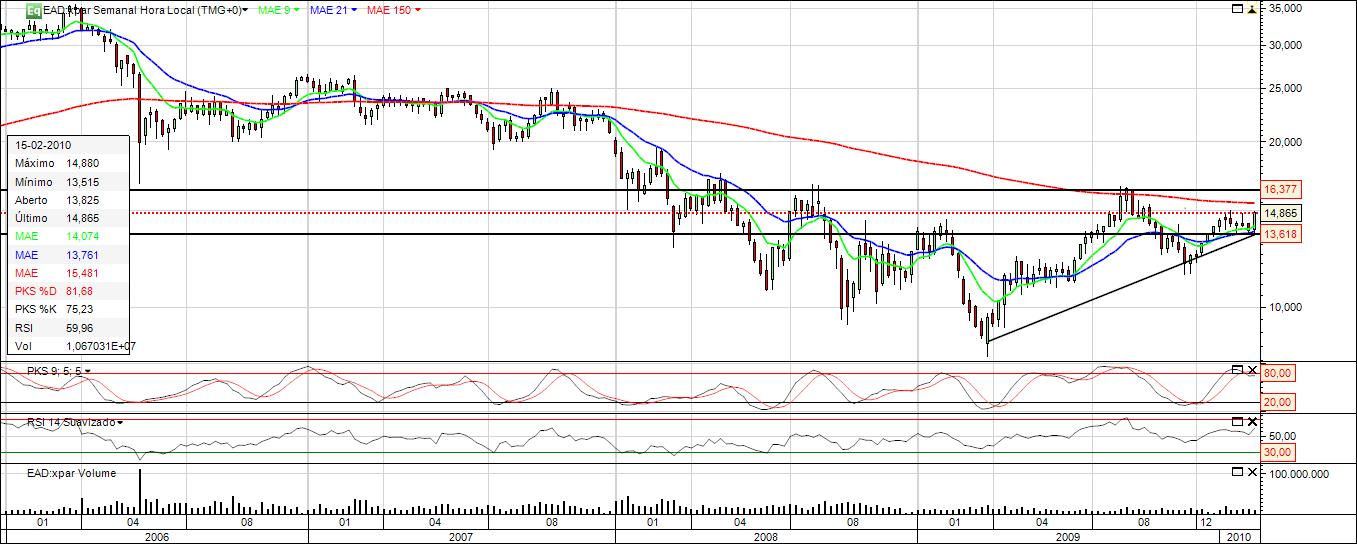1357x544 pixels.
Task: Click the 20,00 oversold level label
Action: 1280,402
